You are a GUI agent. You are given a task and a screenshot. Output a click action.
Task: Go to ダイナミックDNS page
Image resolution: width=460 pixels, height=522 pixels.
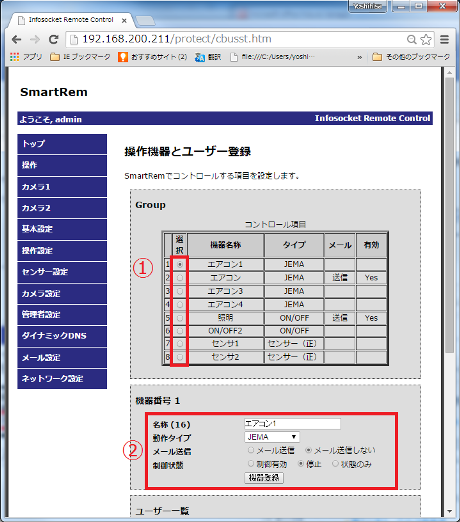point(62,336)
